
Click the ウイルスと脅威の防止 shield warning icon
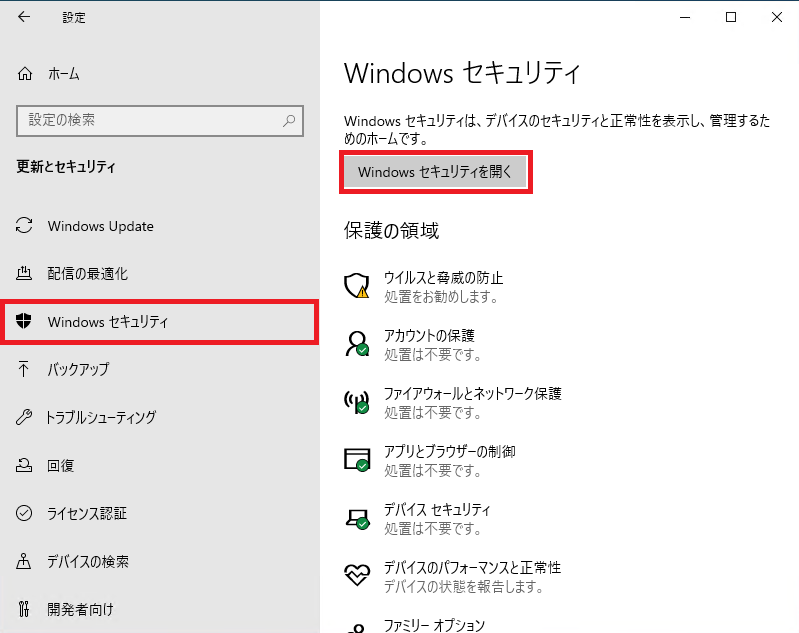click(357, 285)
